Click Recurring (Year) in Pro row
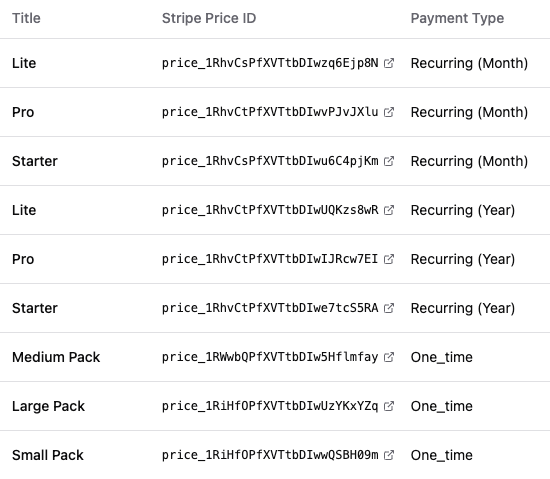Viewport: 550px width, 479px height. [463, 259]
